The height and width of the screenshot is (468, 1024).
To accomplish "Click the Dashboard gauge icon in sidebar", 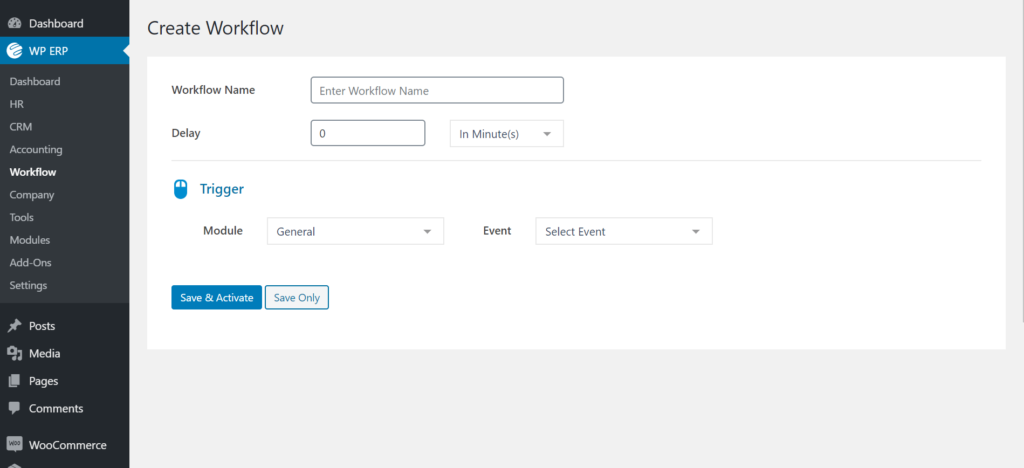I will pos(14,23).
